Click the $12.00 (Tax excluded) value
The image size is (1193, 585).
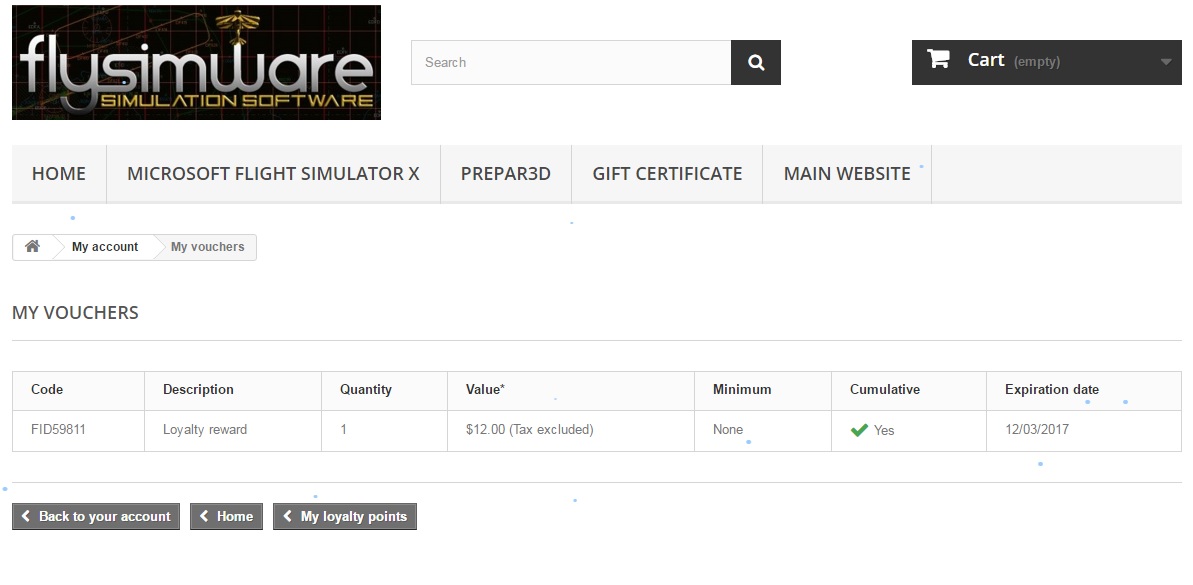point(530,429)
